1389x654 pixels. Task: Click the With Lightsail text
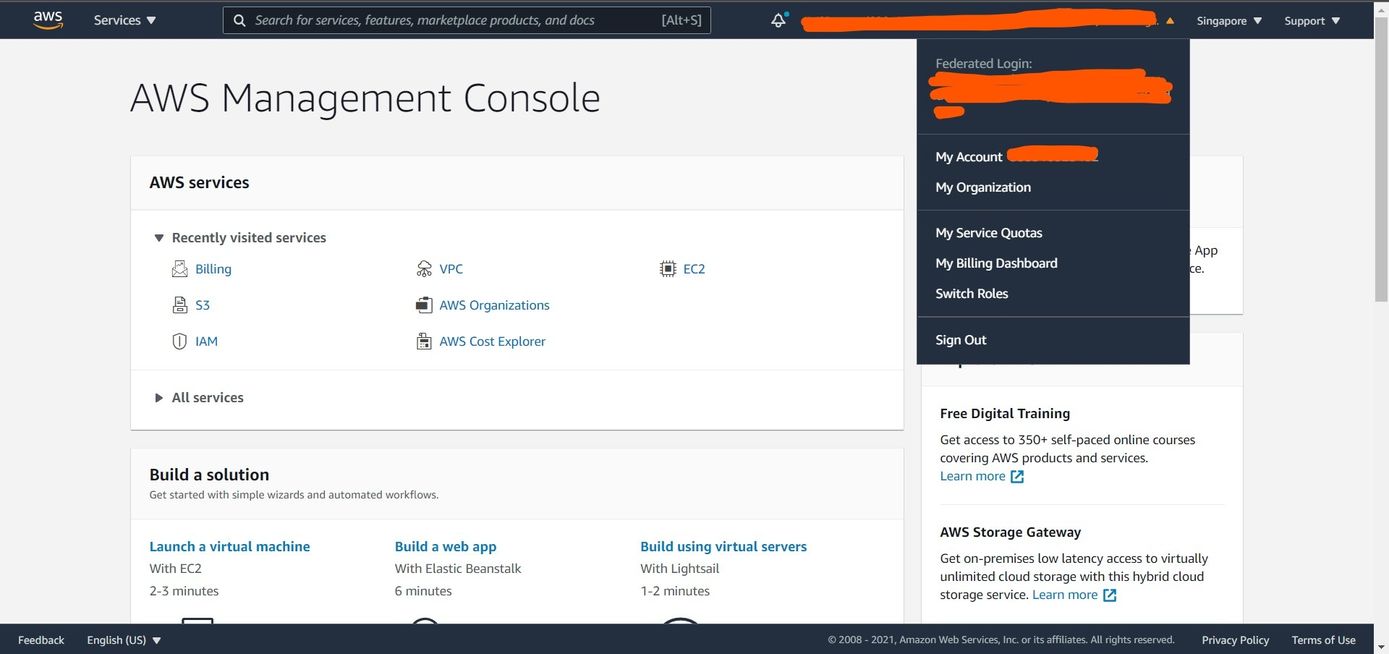coord(680,569)
